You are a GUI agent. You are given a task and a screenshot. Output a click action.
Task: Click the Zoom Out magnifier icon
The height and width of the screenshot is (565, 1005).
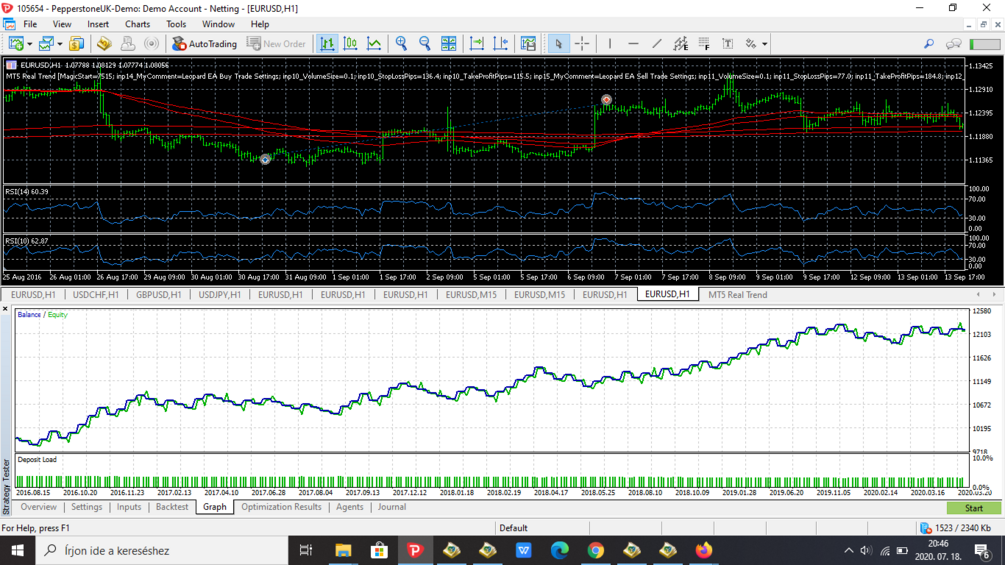[424, 44]
